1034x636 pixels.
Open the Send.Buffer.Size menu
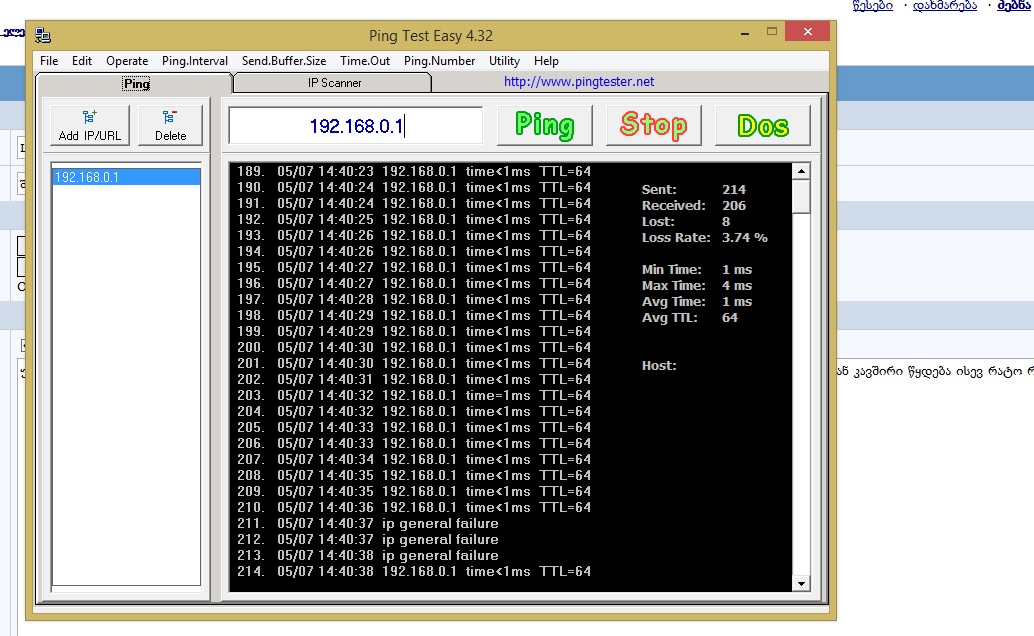[x=284, y=61]
